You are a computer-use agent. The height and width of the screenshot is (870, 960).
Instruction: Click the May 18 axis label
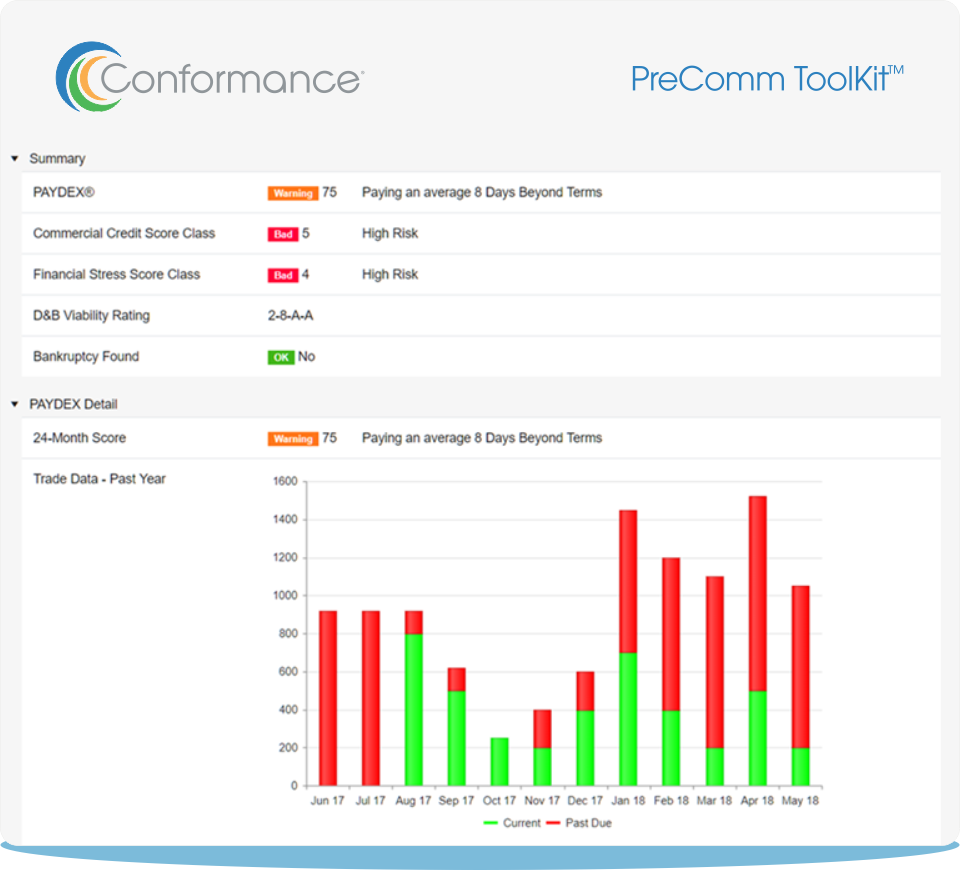pyautogui.click(x=800, y=800)
